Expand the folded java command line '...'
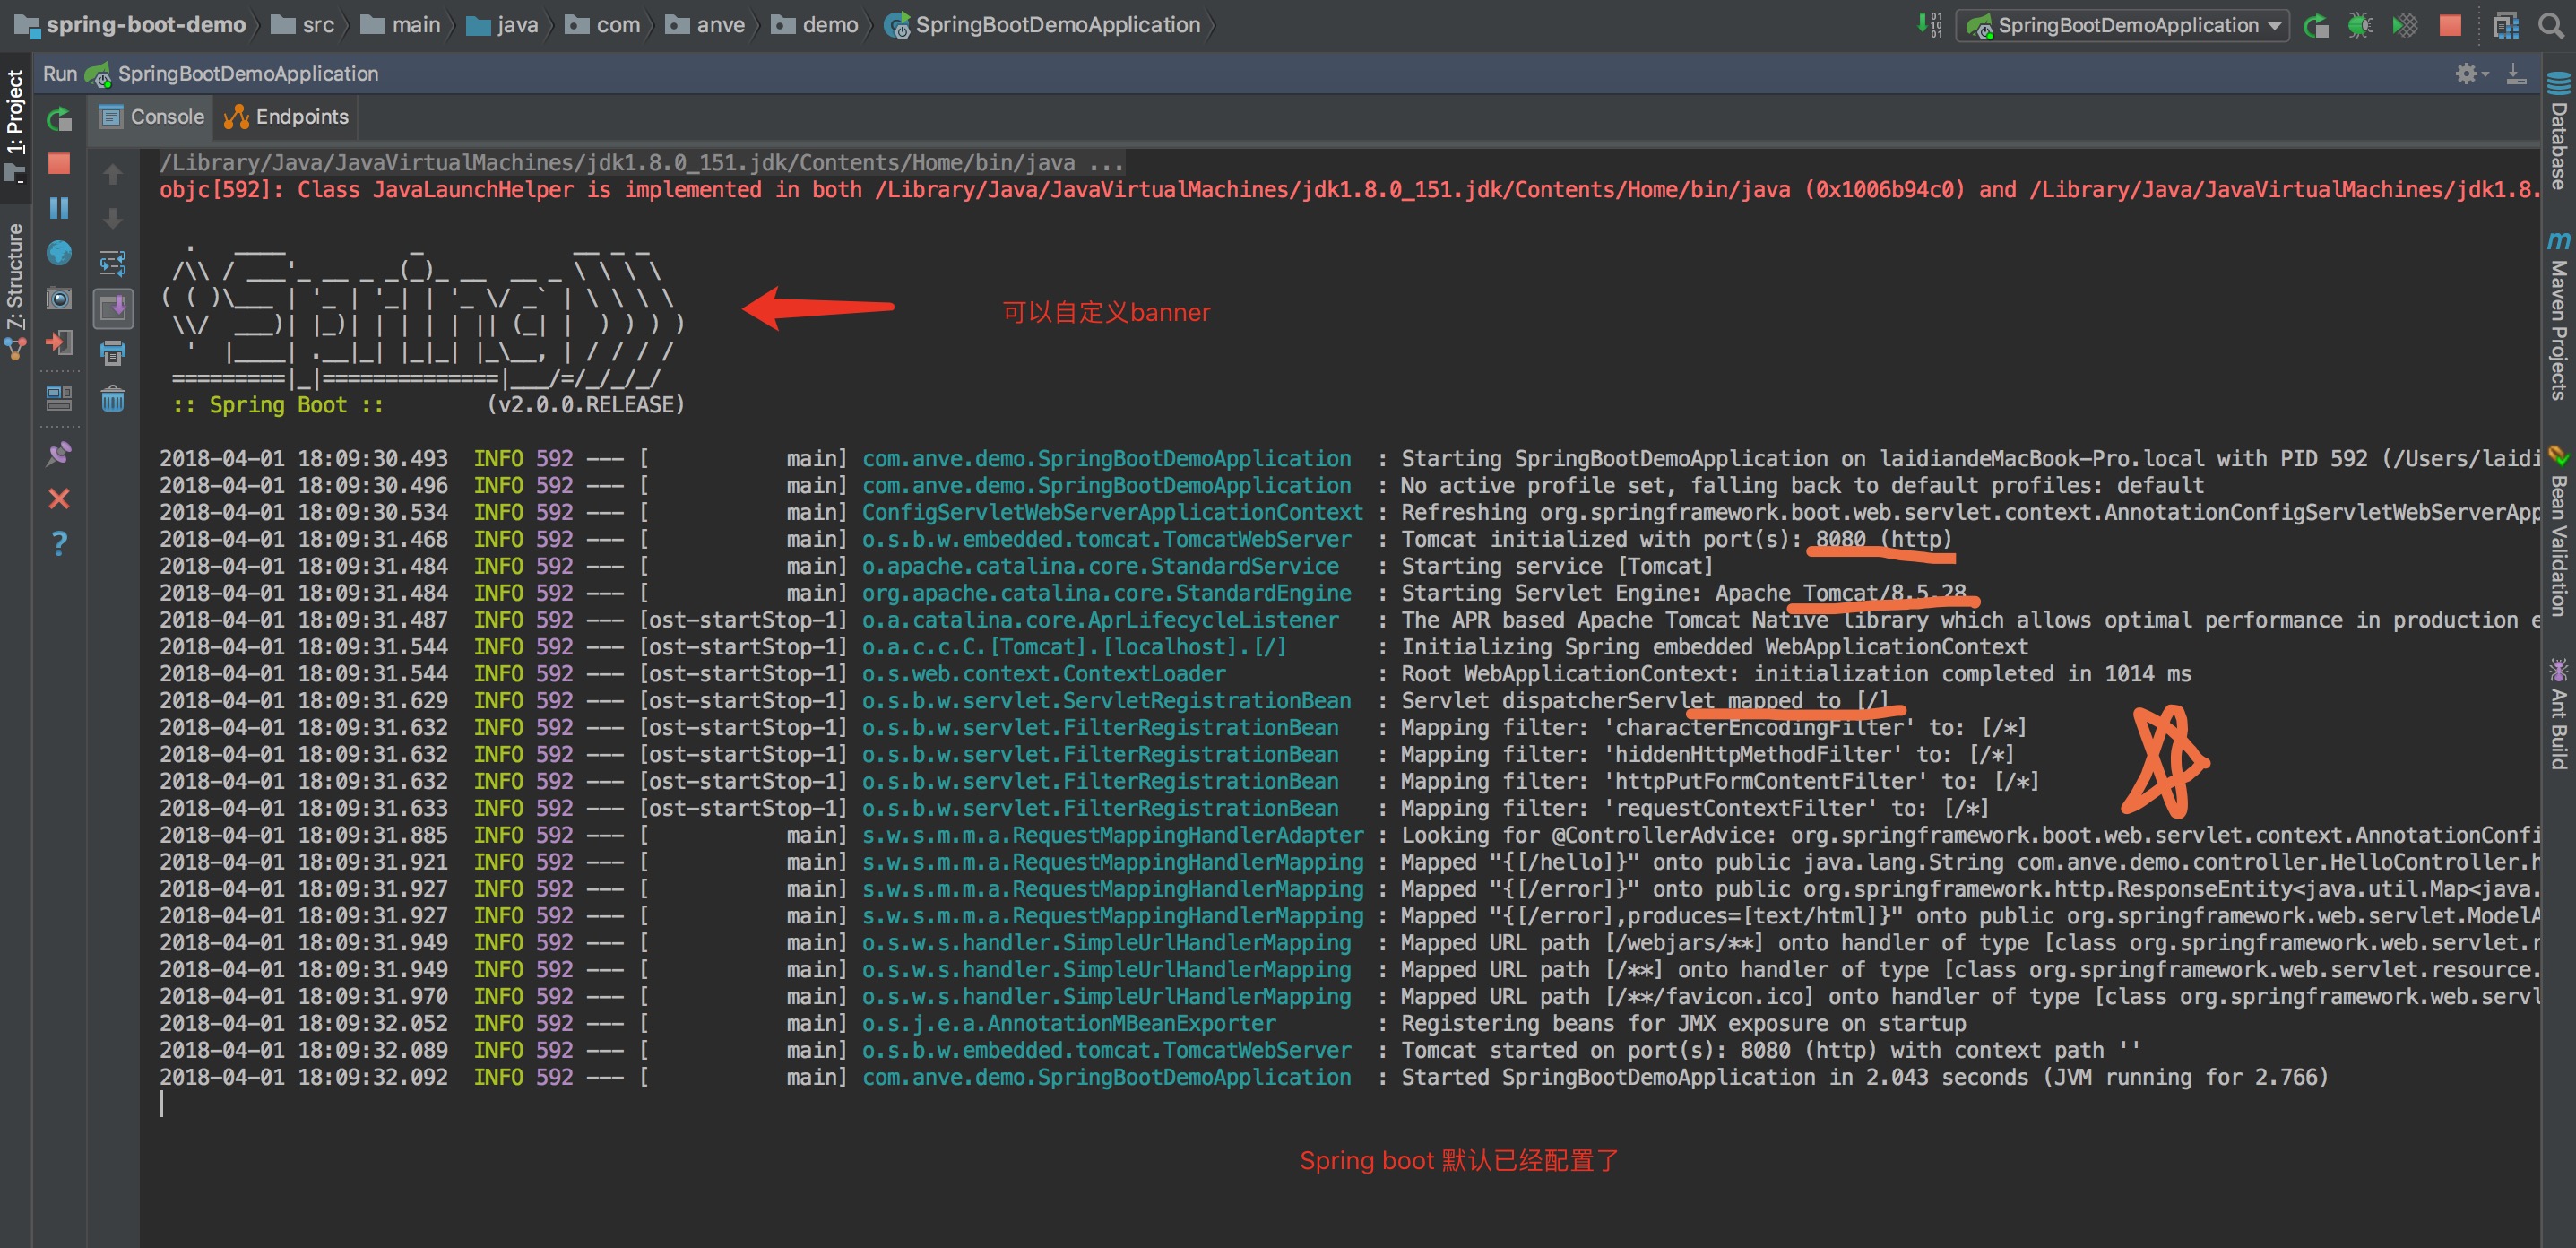This screenshot has height=1248, width=2576. pyautogui.click(x=1105, y=163)
